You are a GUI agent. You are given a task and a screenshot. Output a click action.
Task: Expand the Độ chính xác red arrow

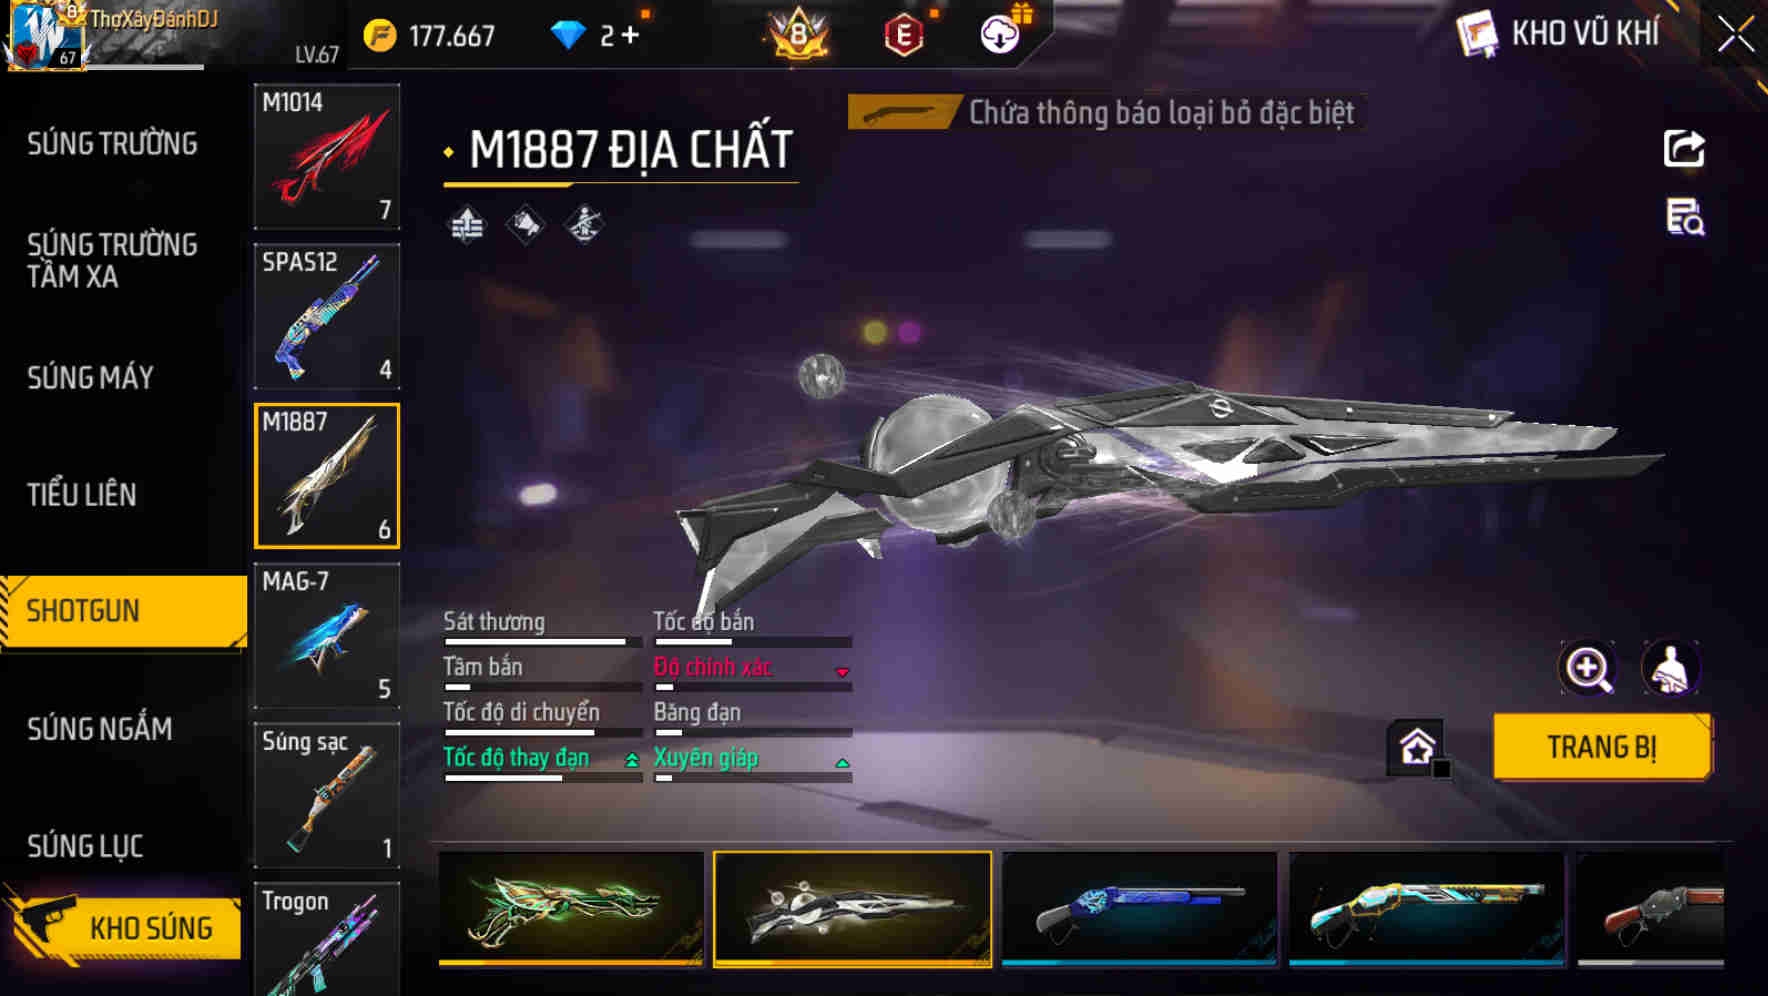(x=842, y=672)
